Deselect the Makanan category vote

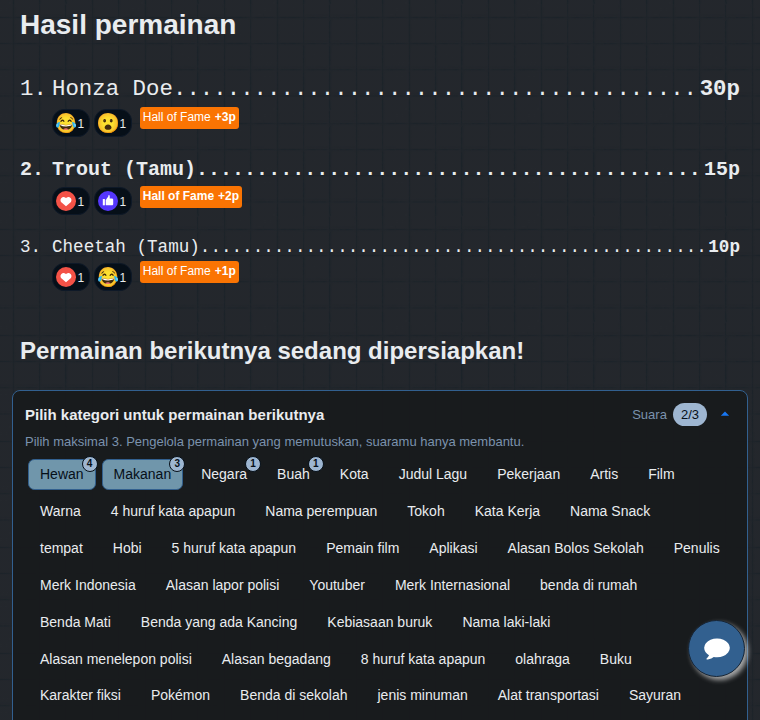click(x=142, y=474)
